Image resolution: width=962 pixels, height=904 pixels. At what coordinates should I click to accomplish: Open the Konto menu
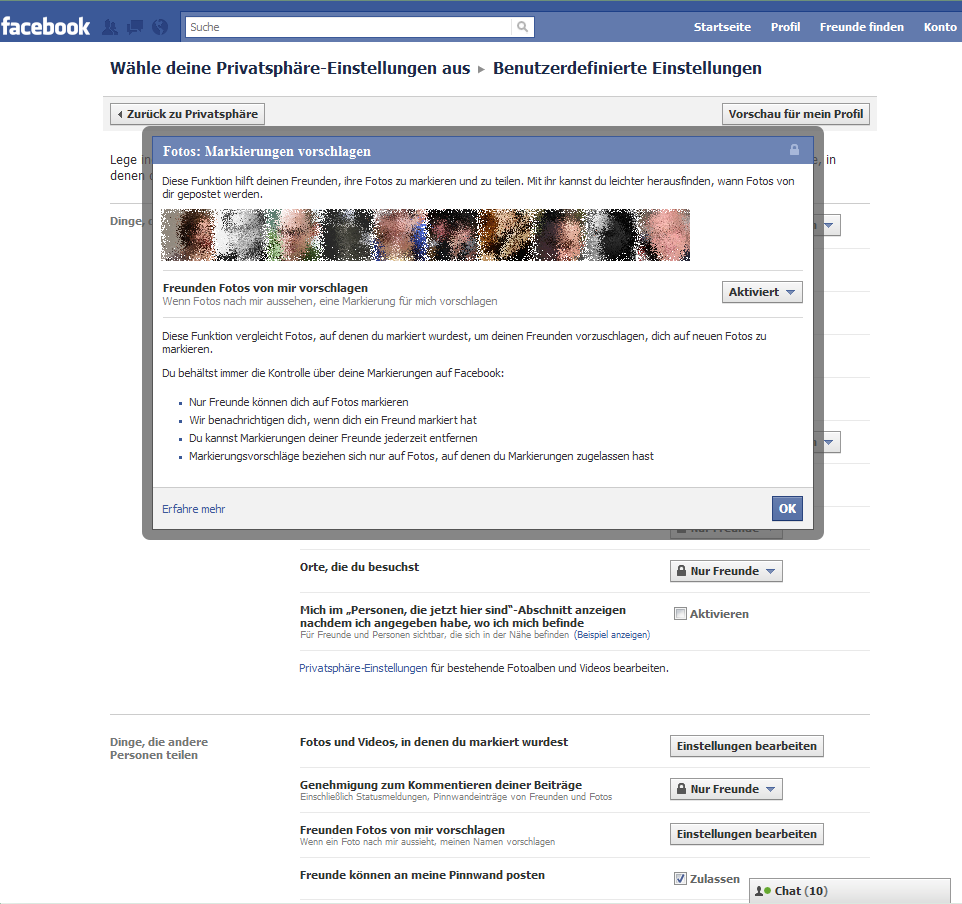[940, 27]
